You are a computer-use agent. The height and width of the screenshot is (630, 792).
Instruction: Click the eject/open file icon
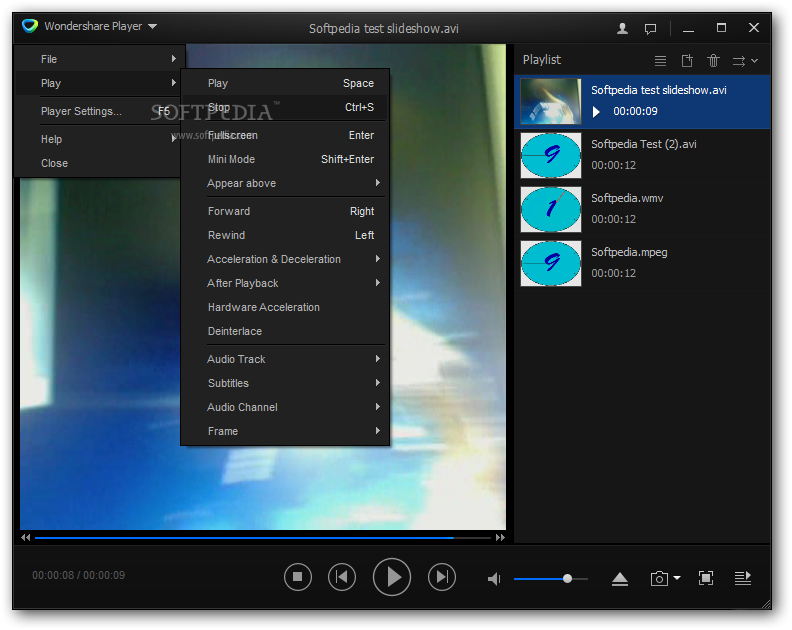click(x=620, y=579)
